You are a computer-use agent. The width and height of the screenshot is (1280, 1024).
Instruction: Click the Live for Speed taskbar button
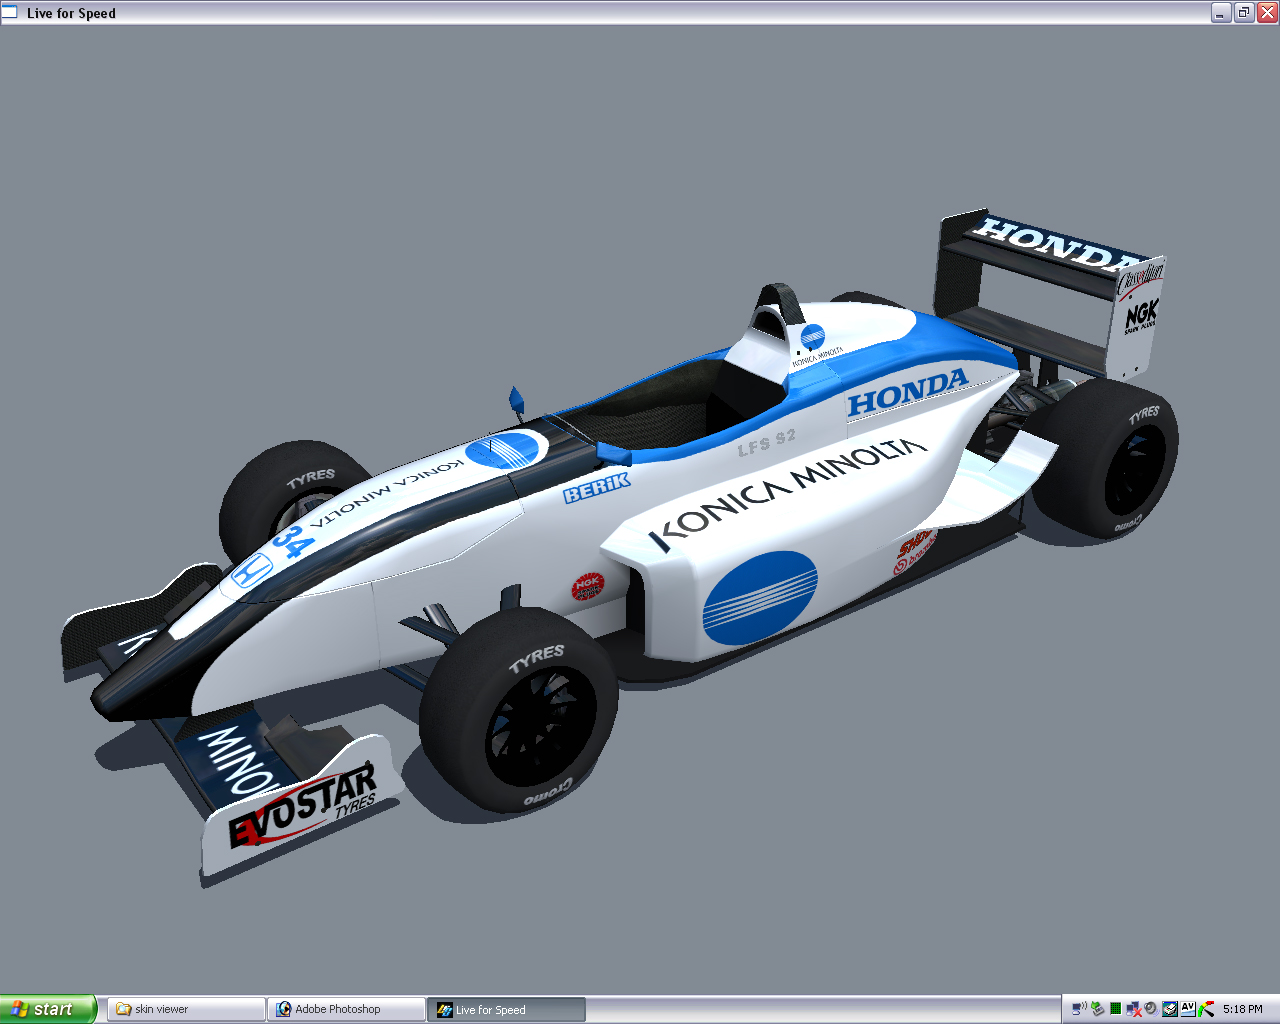click(506, 1009)
